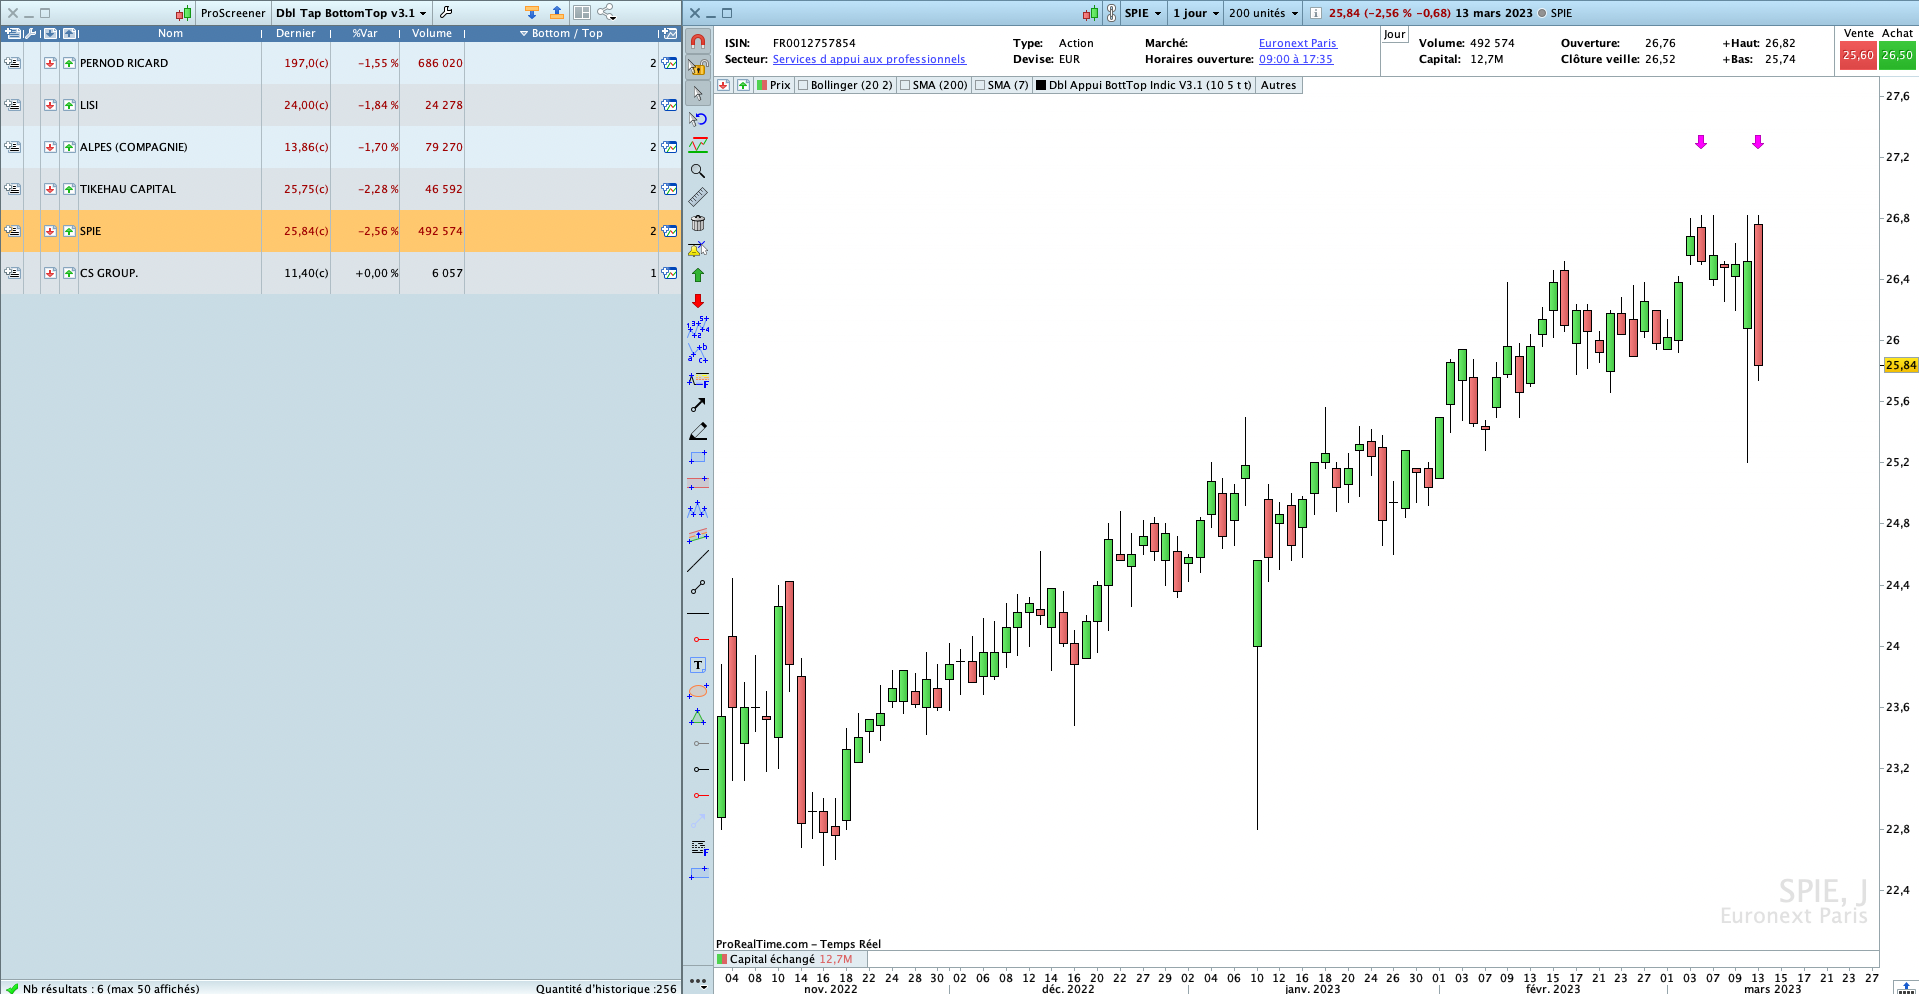Open the Services d appui aux professionnels link
Screen dimensions: 1919x994
(x=869, y=59)
